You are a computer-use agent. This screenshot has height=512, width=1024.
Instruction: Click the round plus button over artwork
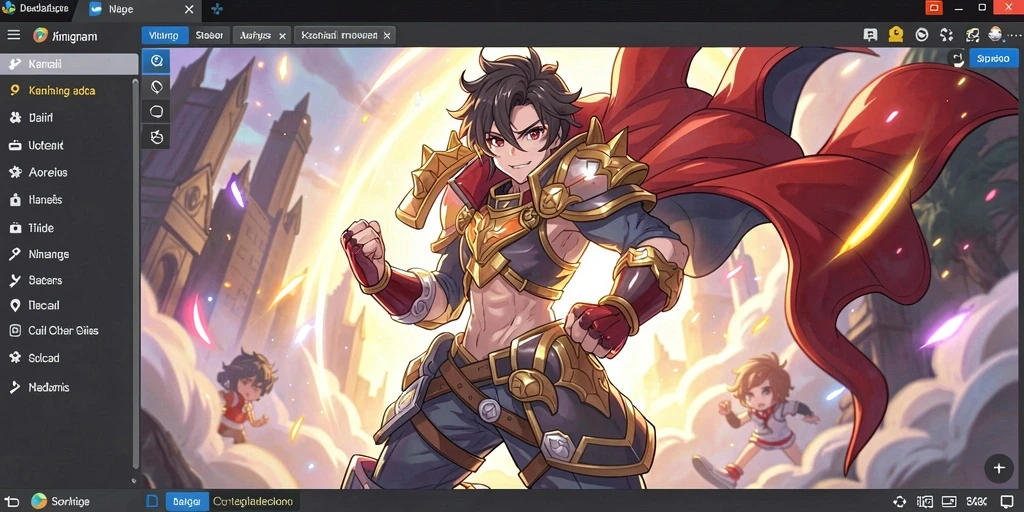999,468
